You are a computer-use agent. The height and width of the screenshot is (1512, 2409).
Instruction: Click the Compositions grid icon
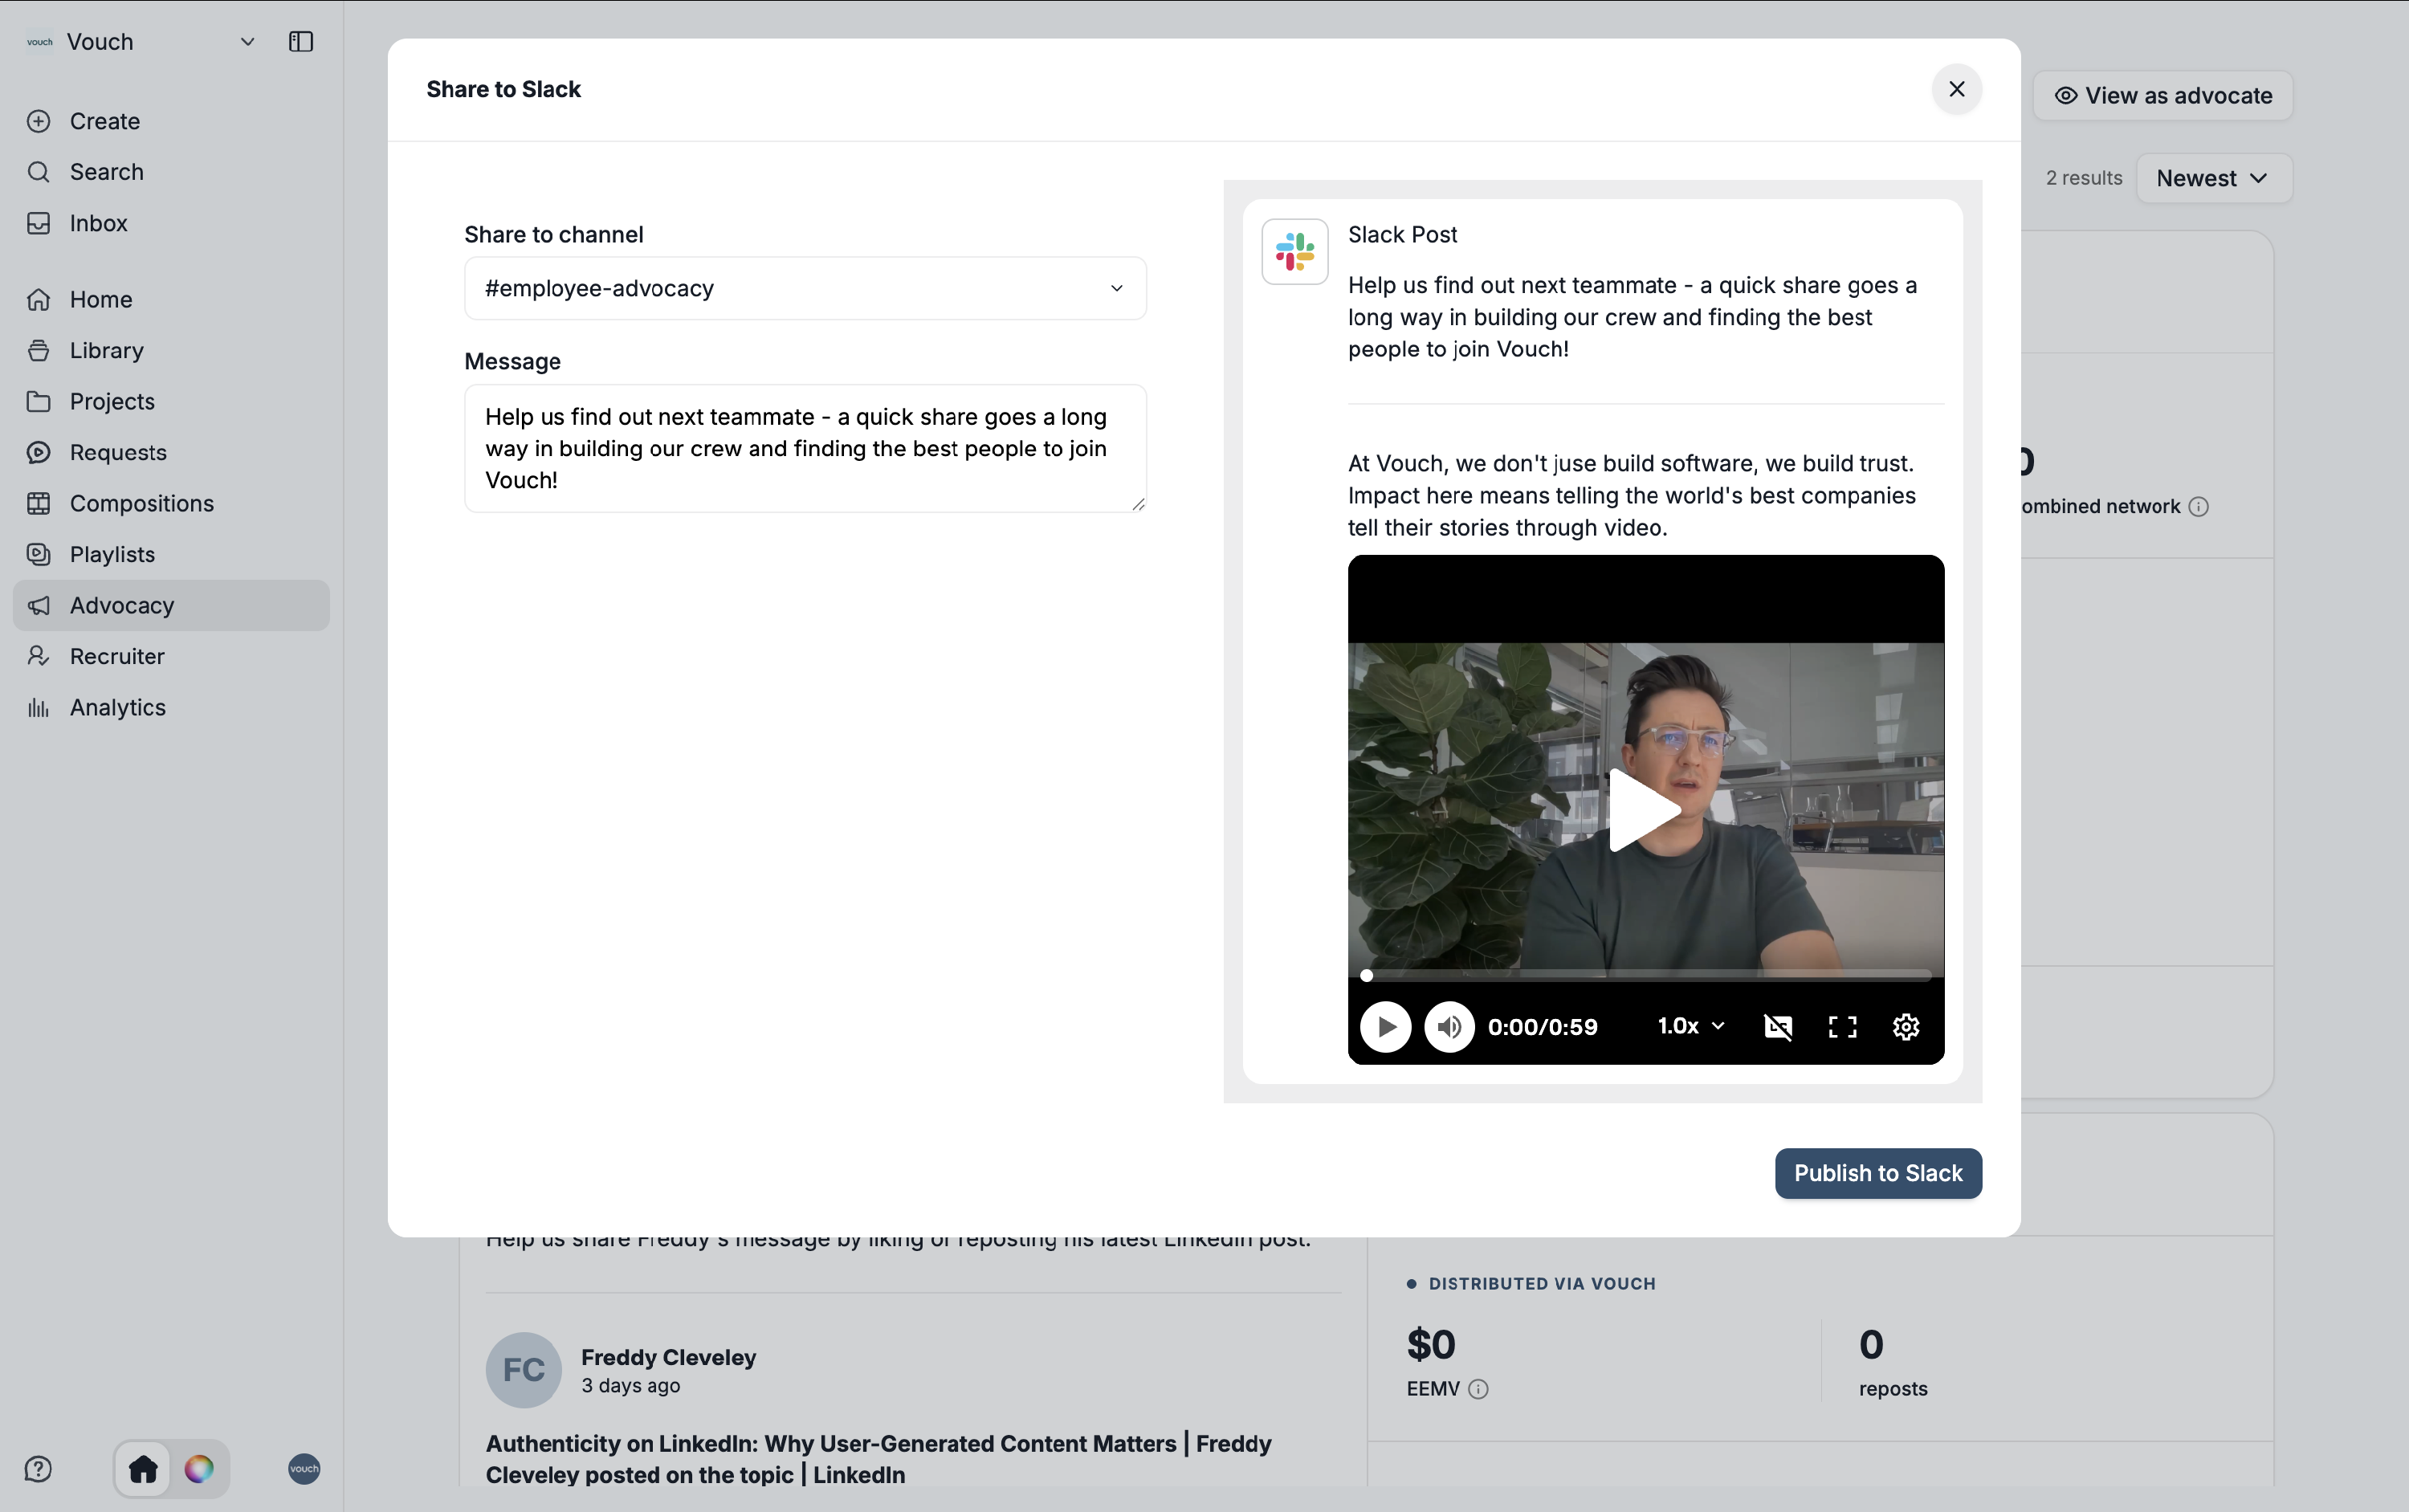(x=39, y=503)
